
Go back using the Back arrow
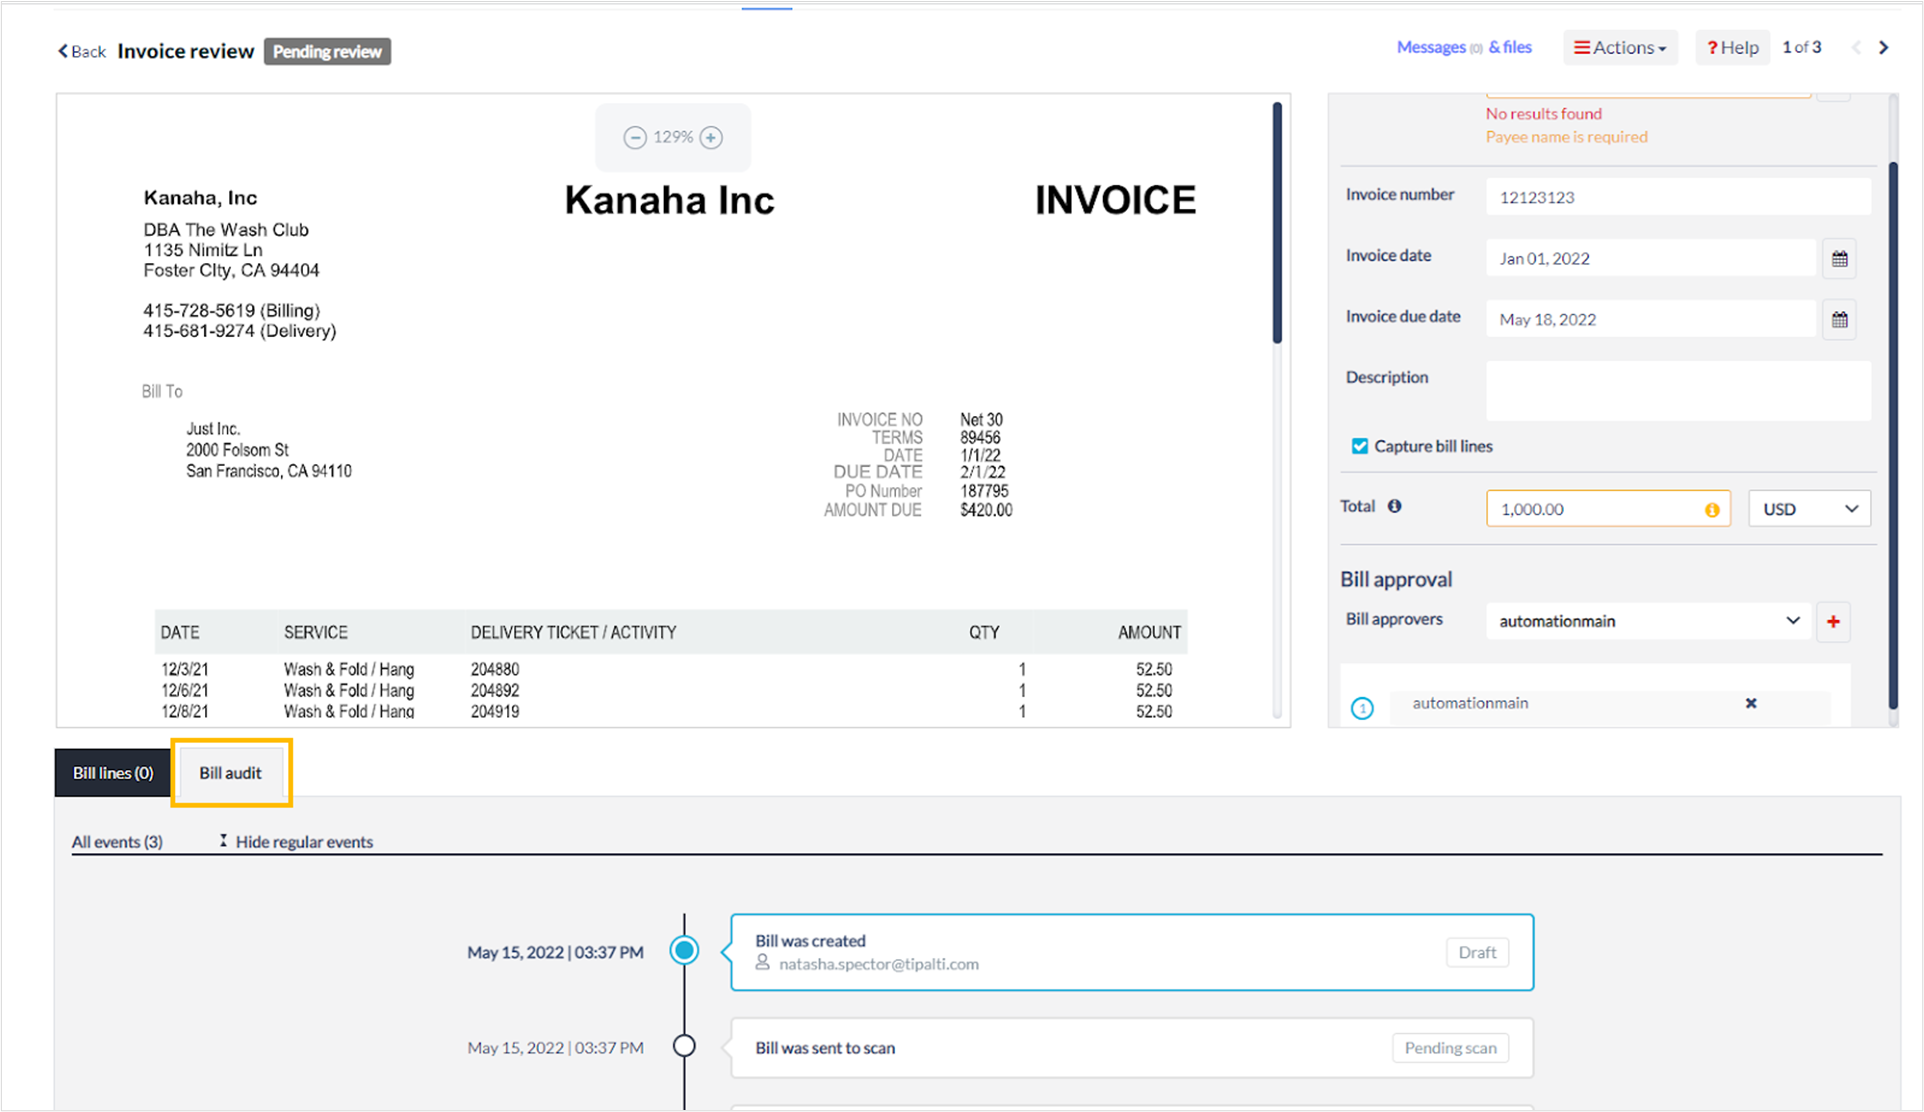(81, 51)
